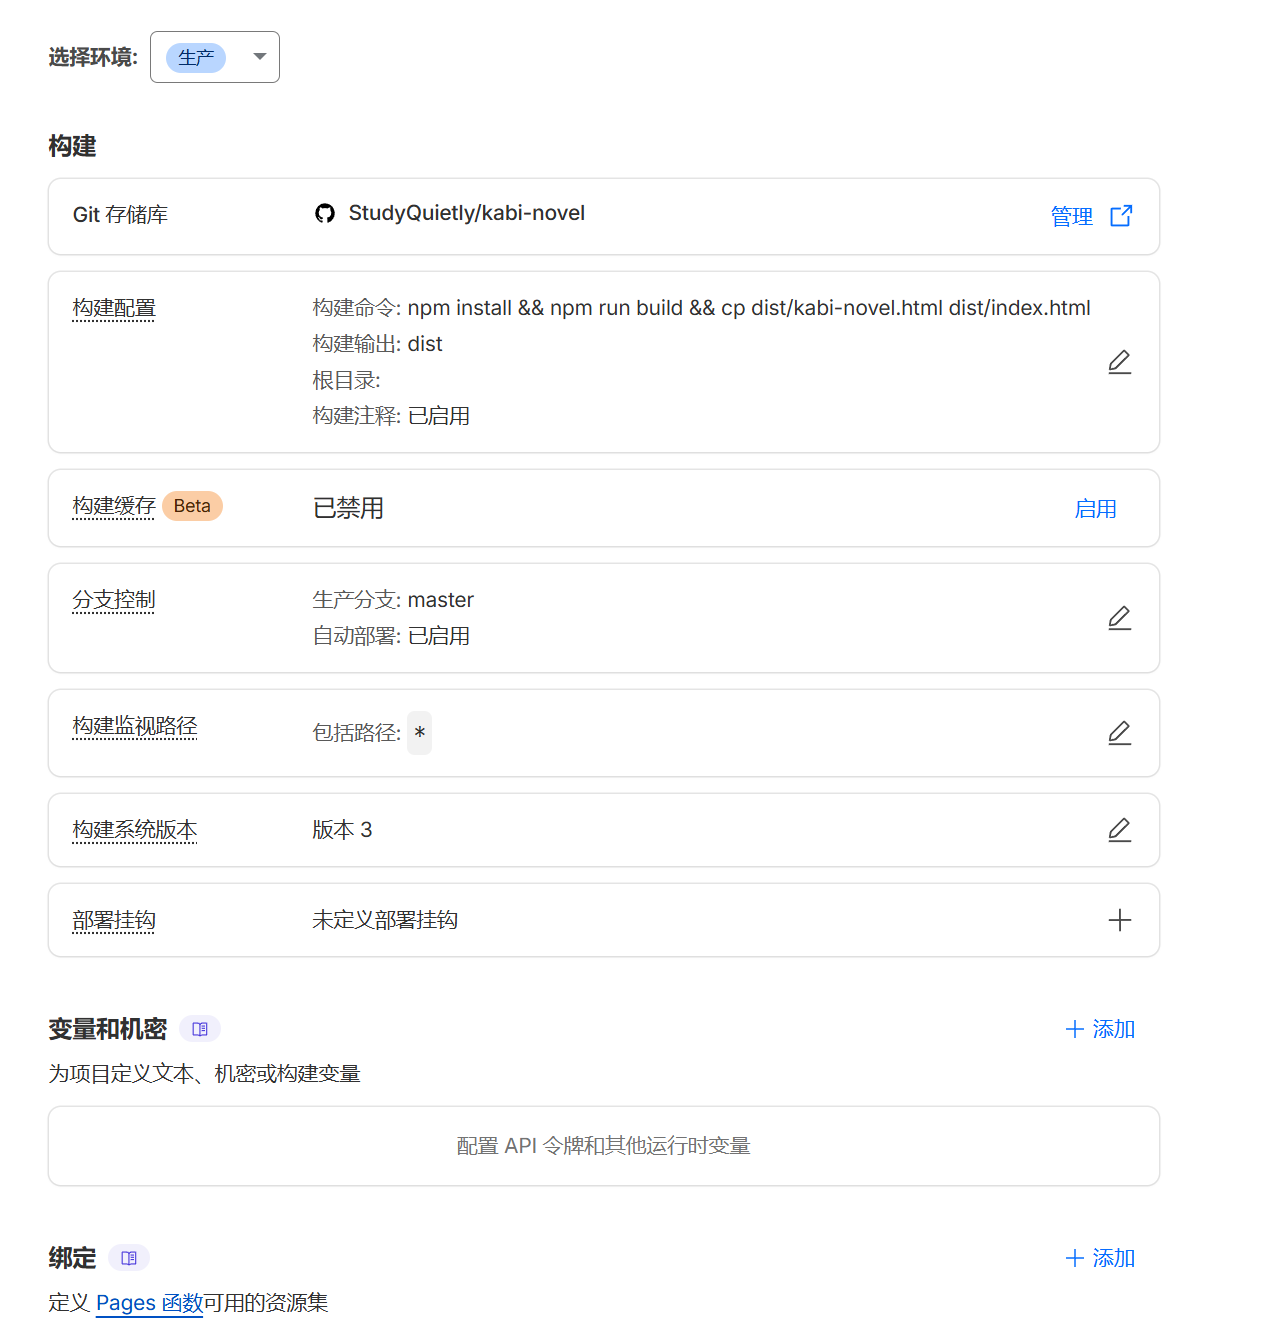This screenshot has height=1320, width=1281.
Task: Edit 分支控制 using the pencil icon
Action: coord(1119,618)
